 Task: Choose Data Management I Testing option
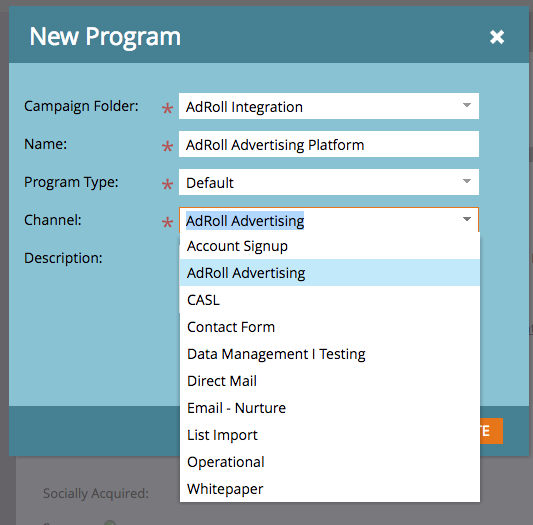pos(330,354)
